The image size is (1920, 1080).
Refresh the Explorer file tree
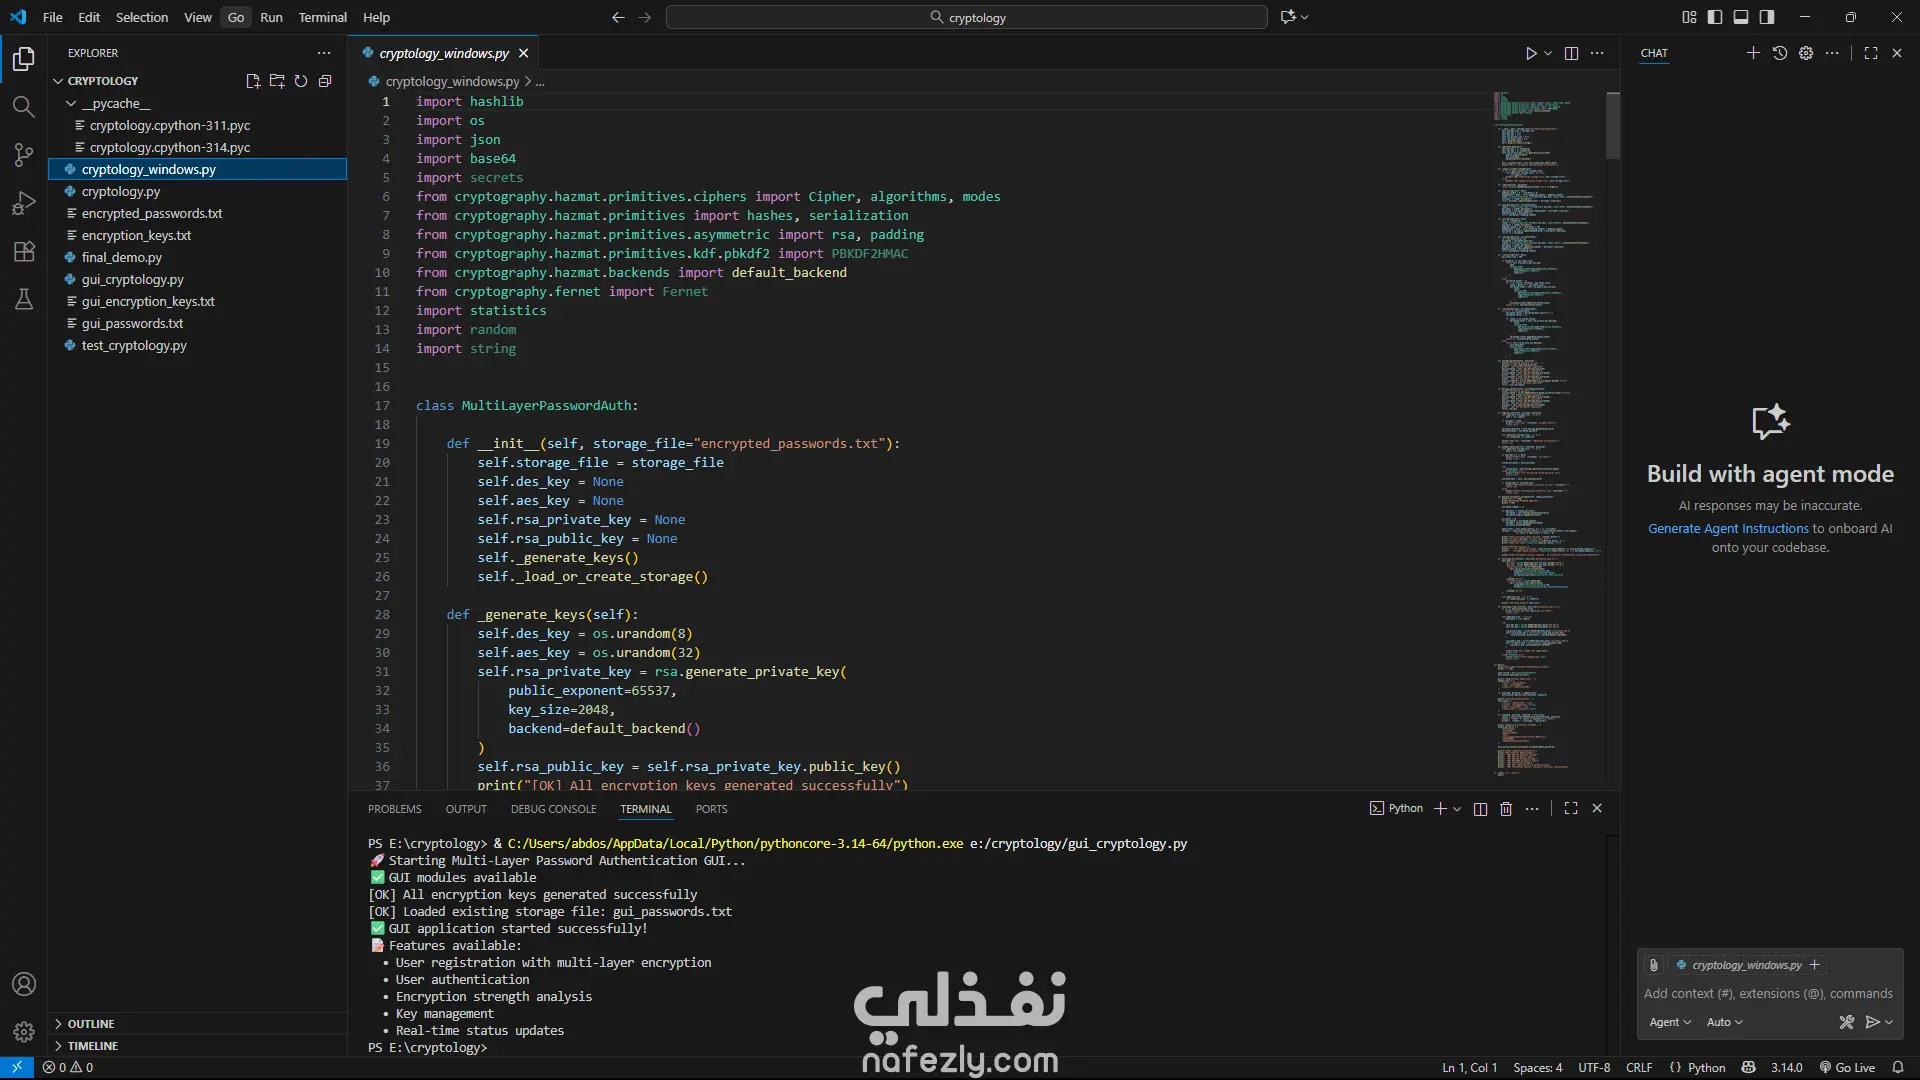pos(301,81)
